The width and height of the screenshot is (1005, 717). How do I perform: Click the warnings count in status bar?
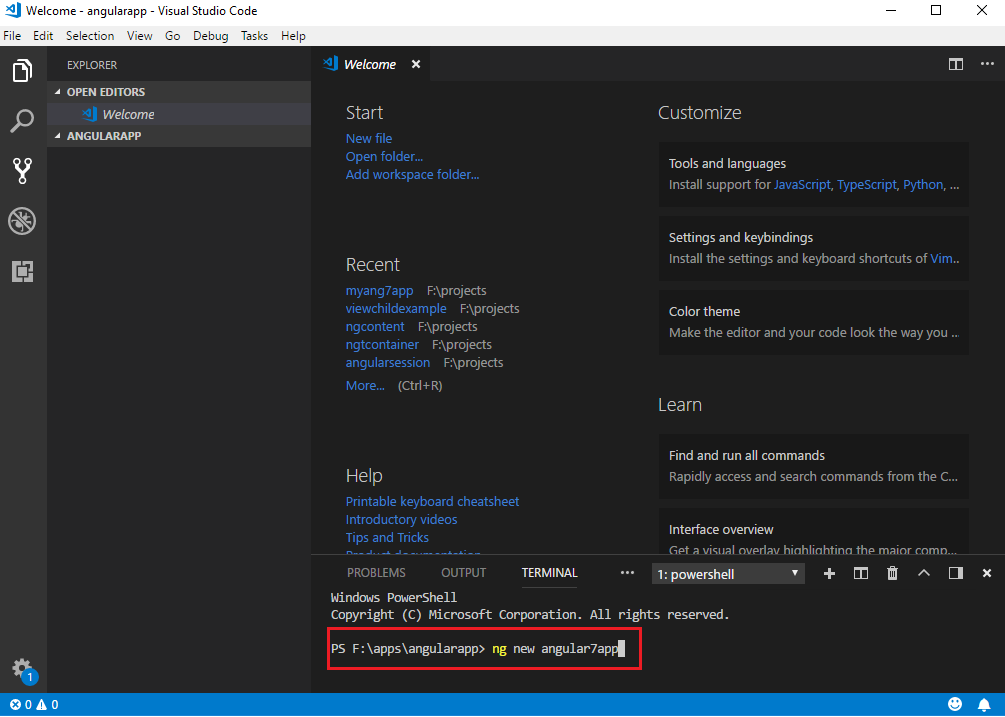(x=47, y=705)
